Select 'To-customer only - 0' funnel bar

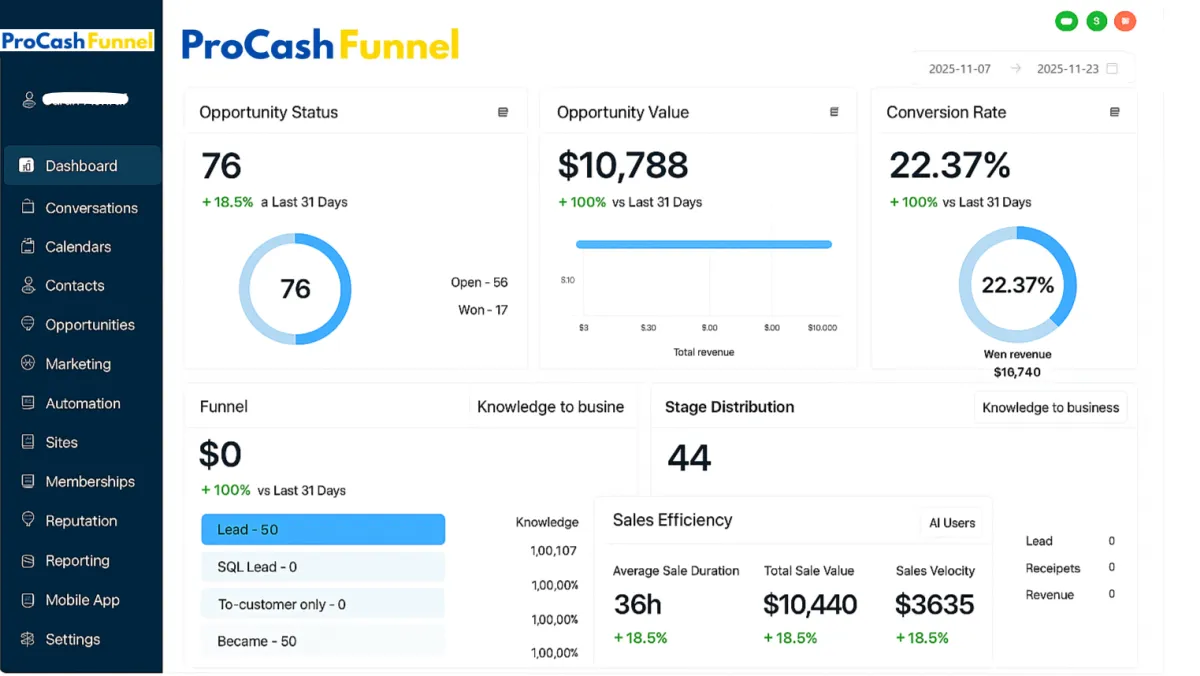coord(323,604)
